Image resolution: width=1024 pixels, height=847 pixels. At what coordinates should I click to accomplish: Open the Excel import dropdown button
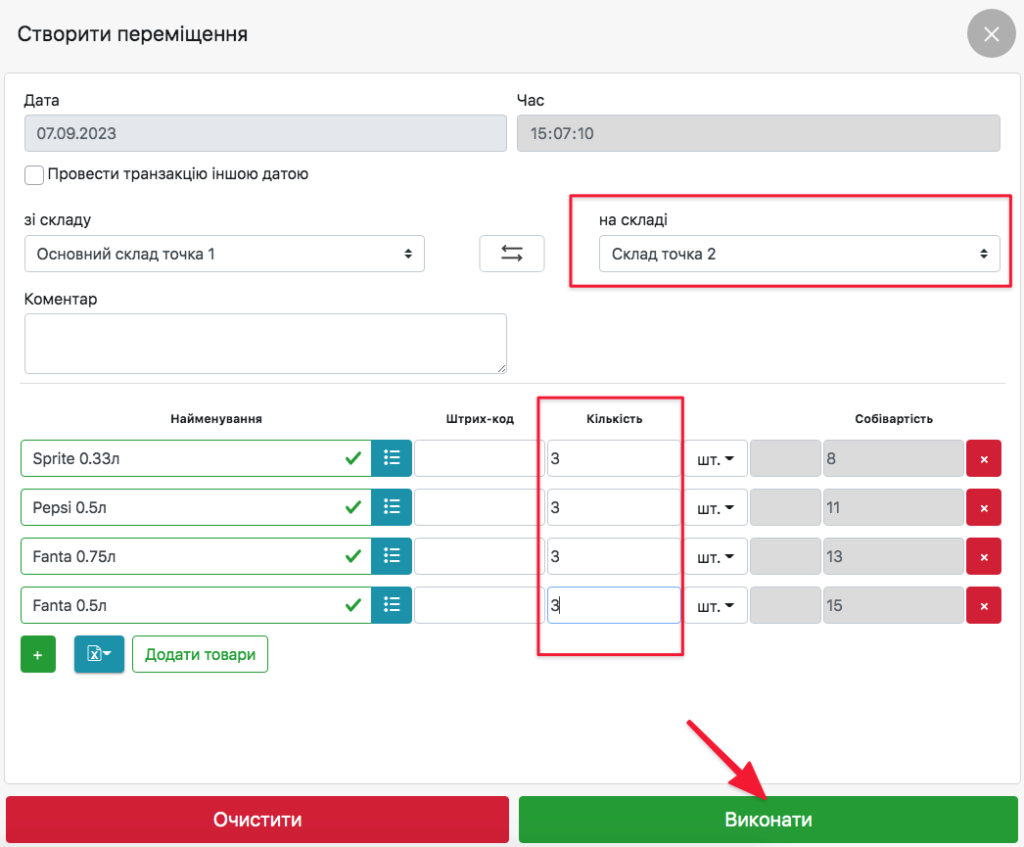point(99,655)
